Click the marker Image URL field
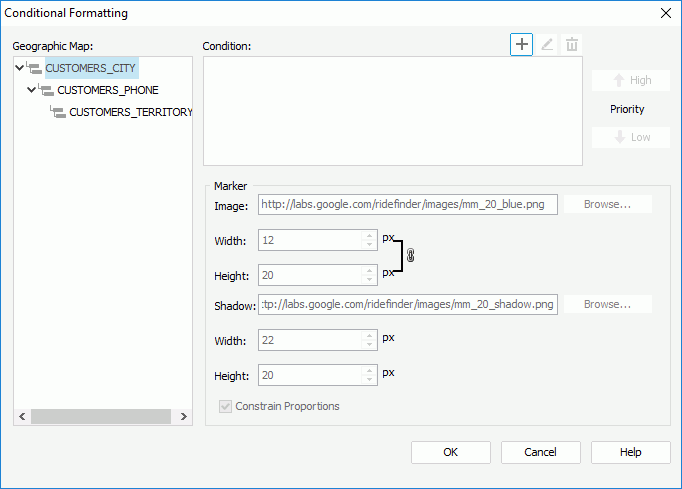Viewport: 682px width, 489px height. 408,204
